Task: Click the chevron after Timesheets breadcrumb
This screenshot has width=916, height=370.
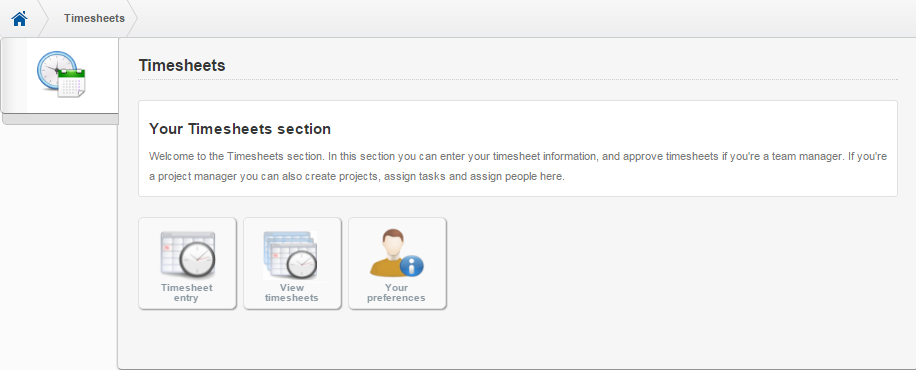Action: 132,19
